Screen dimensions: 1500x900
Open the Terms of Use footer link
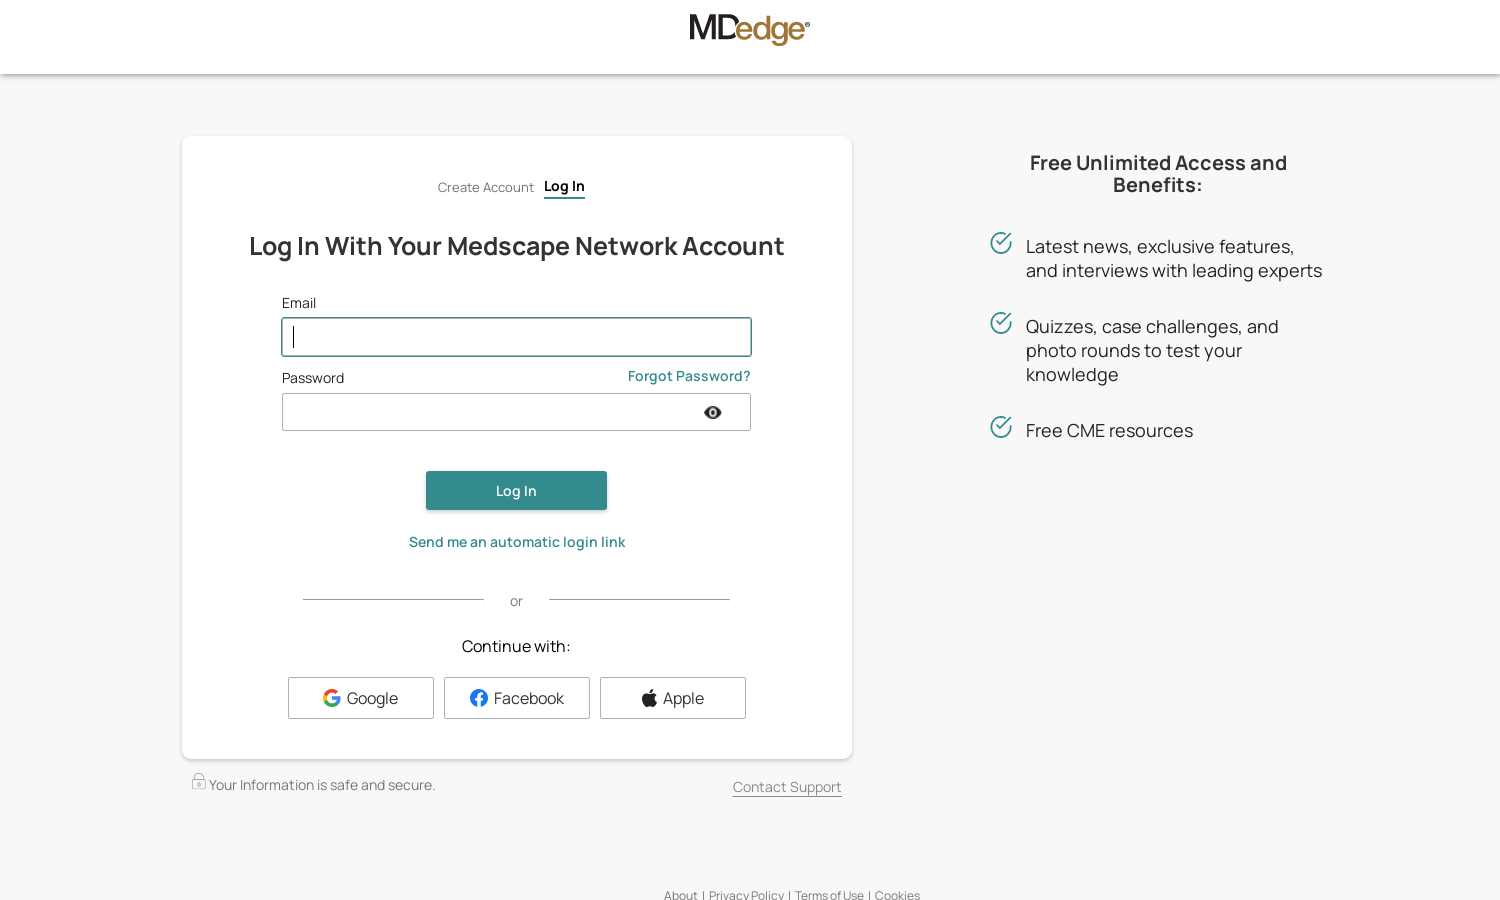(x=829, y=895)
